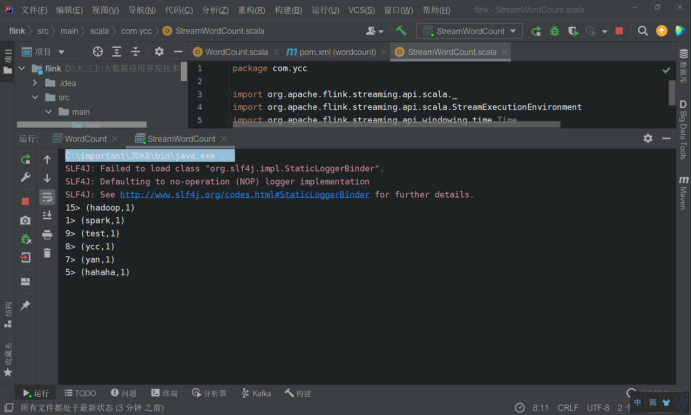The image size is (692, 415).
Task: Rerun using the run panel green arrow
Action: [x=26, y=159]
